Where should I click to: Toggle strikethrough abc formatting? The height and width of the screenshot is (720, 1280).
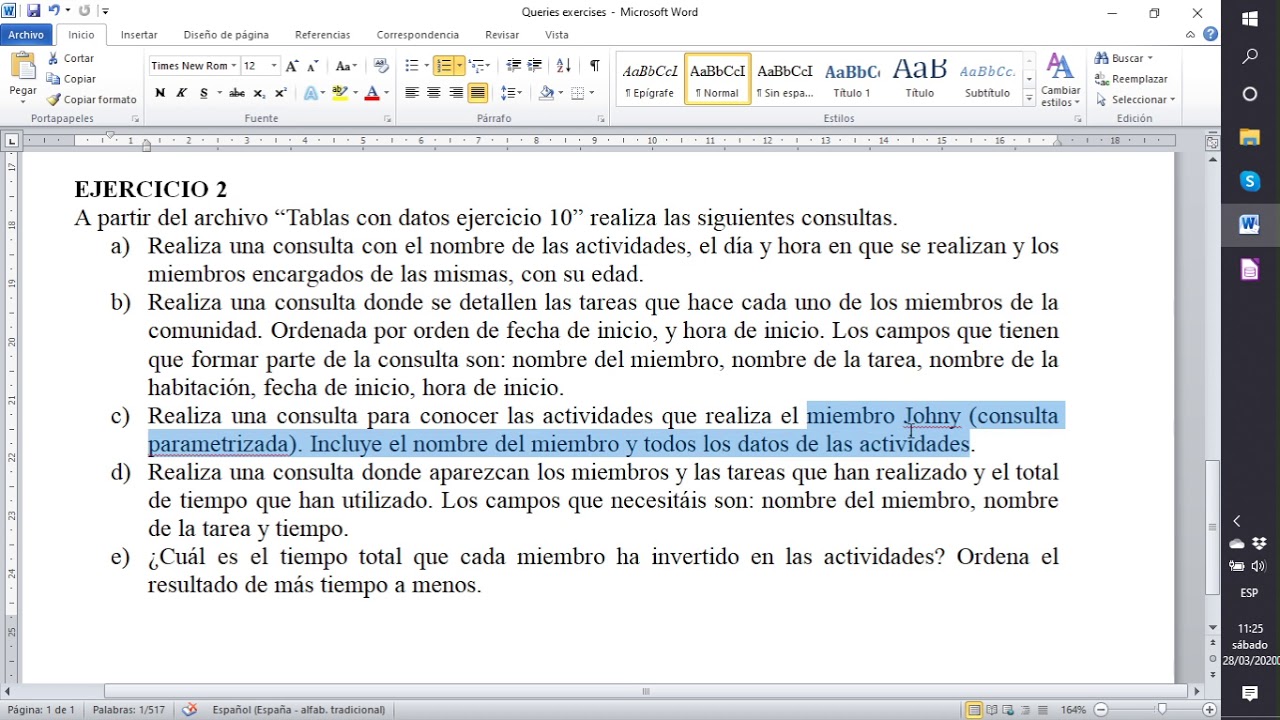click(237, 93)
